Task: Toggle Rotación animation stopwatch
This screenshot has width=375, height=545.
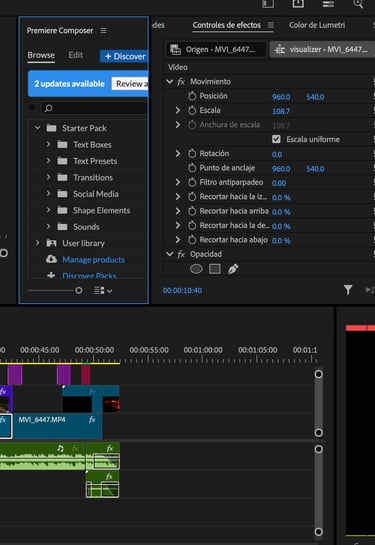Action: point(192,154)
